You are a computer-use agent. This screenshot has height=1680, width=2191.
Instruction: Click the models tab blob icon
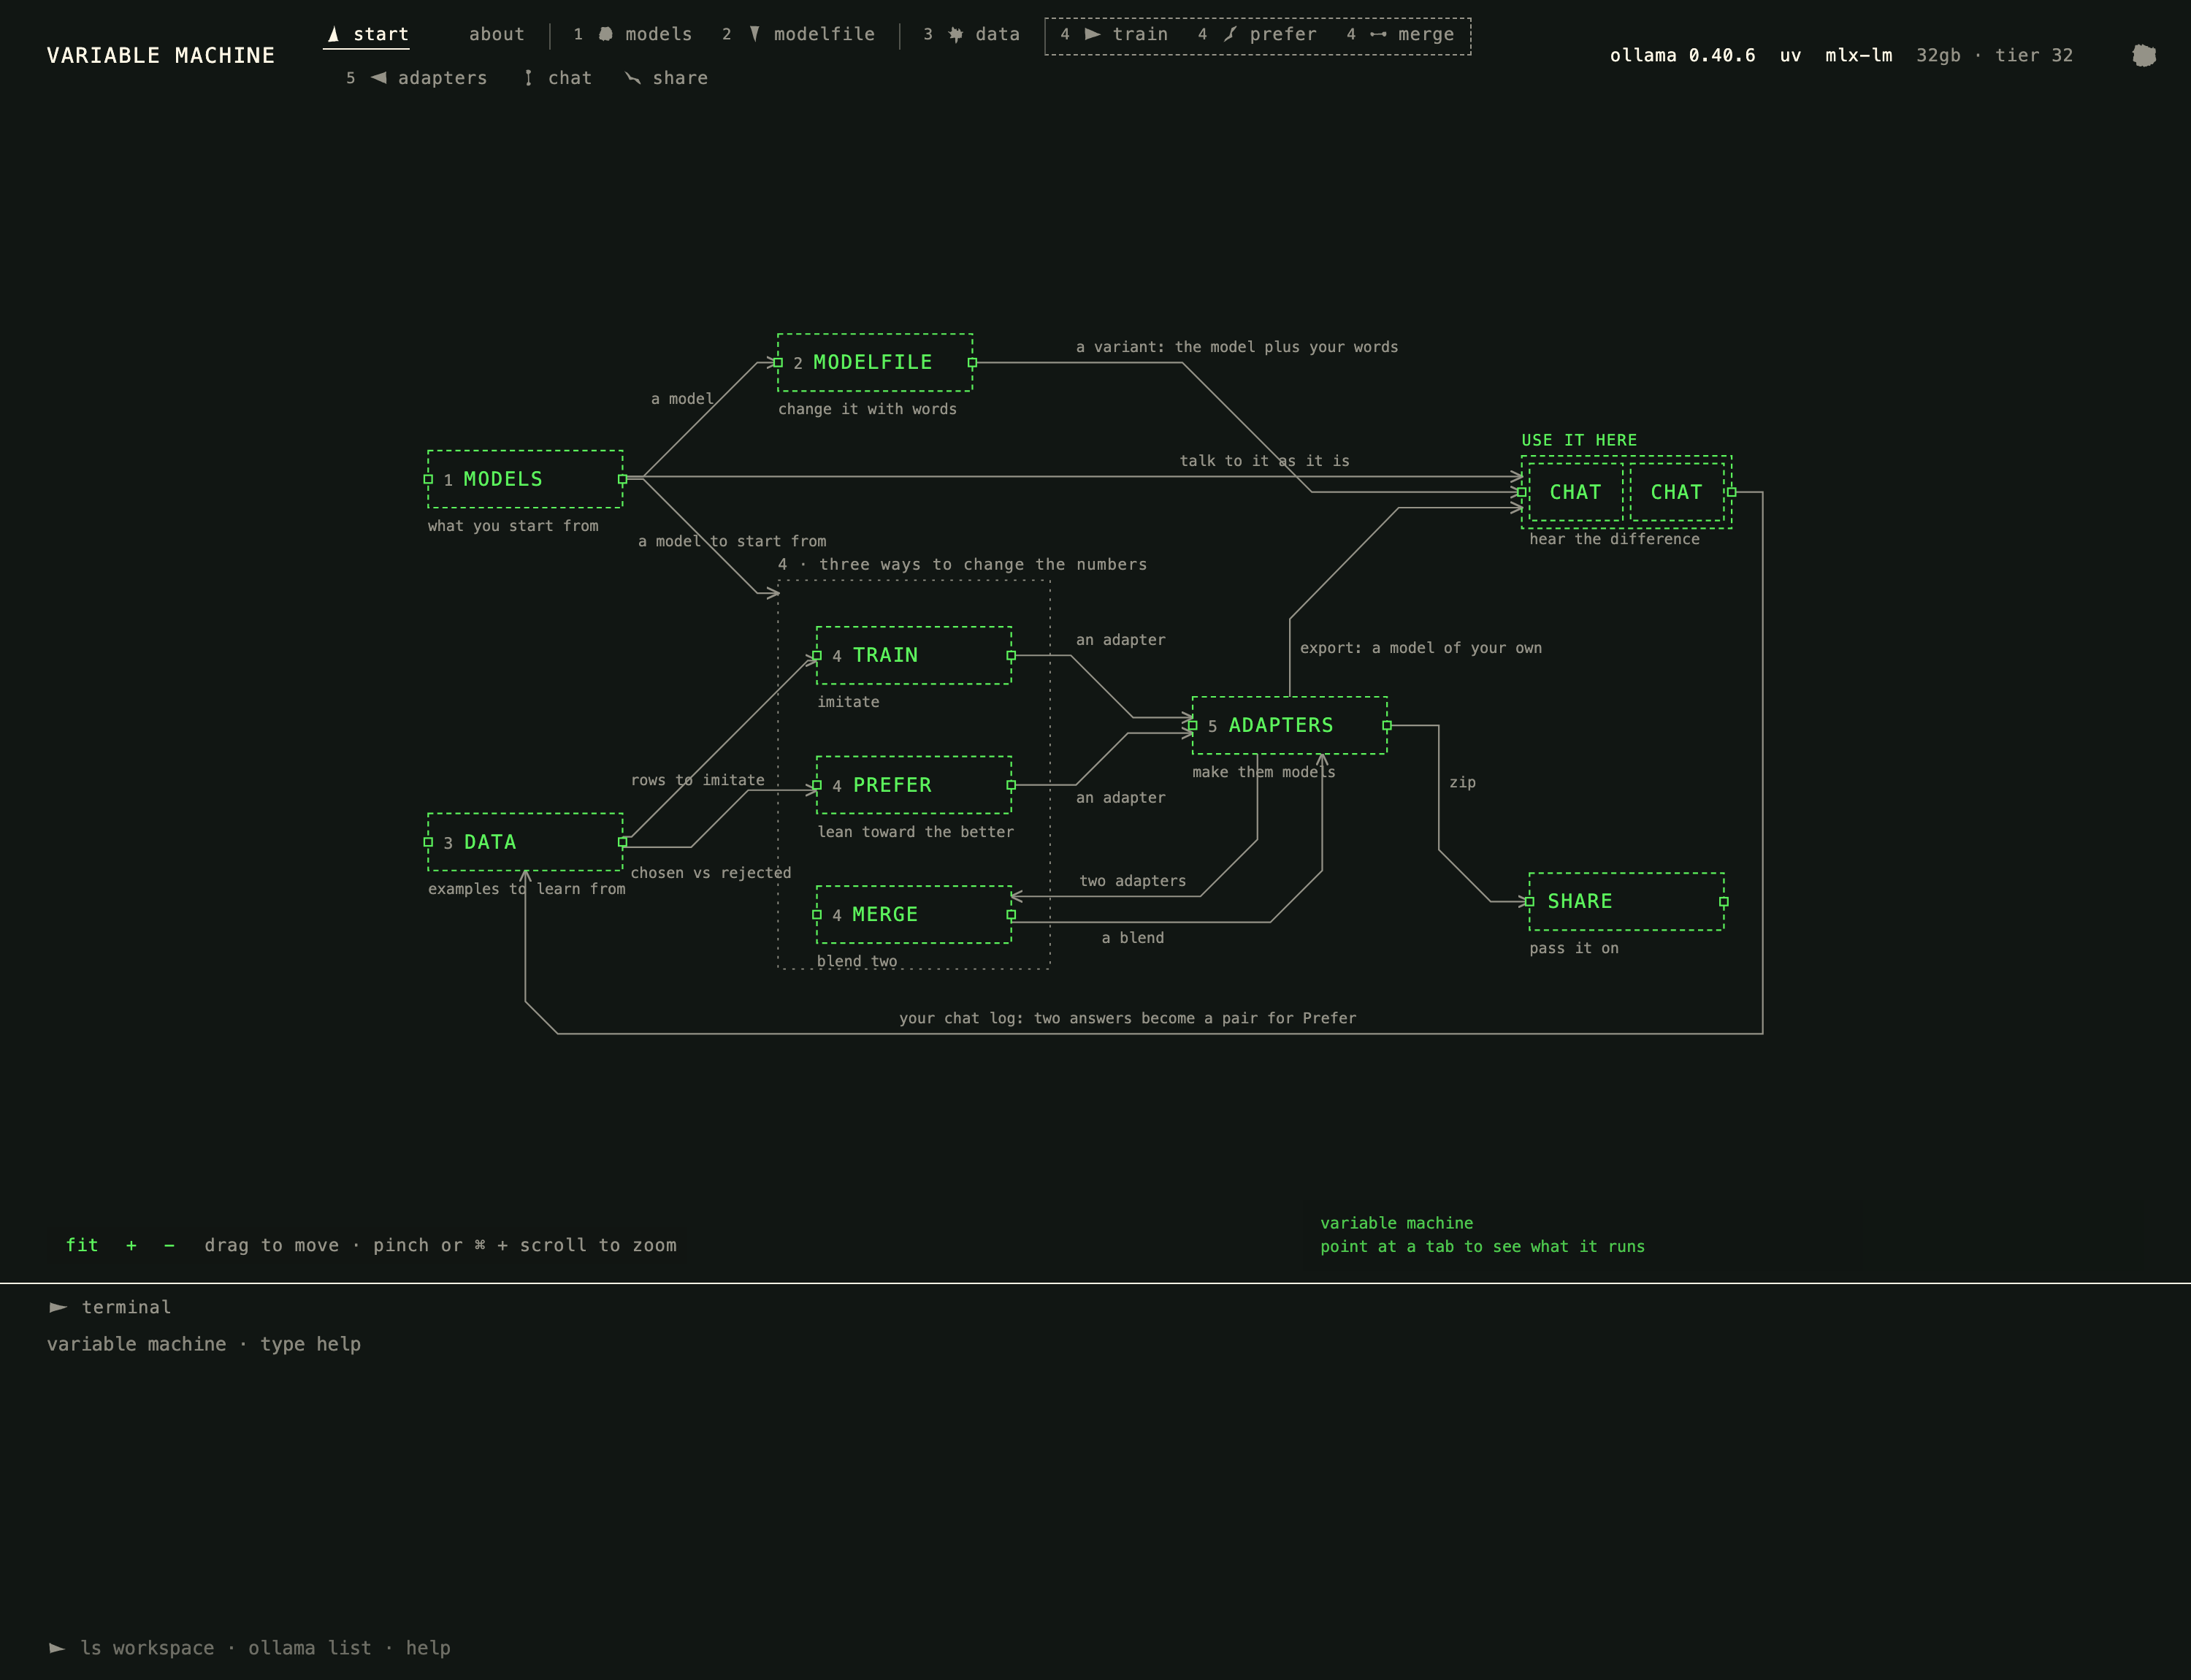[x=605, y=34]
